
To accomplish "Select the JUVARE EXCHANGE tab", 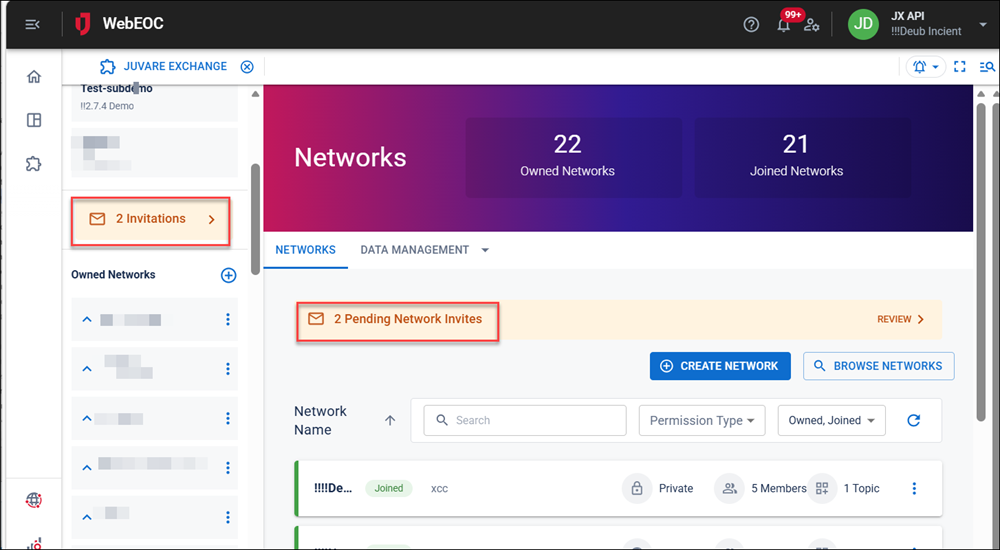I will 163,66.
